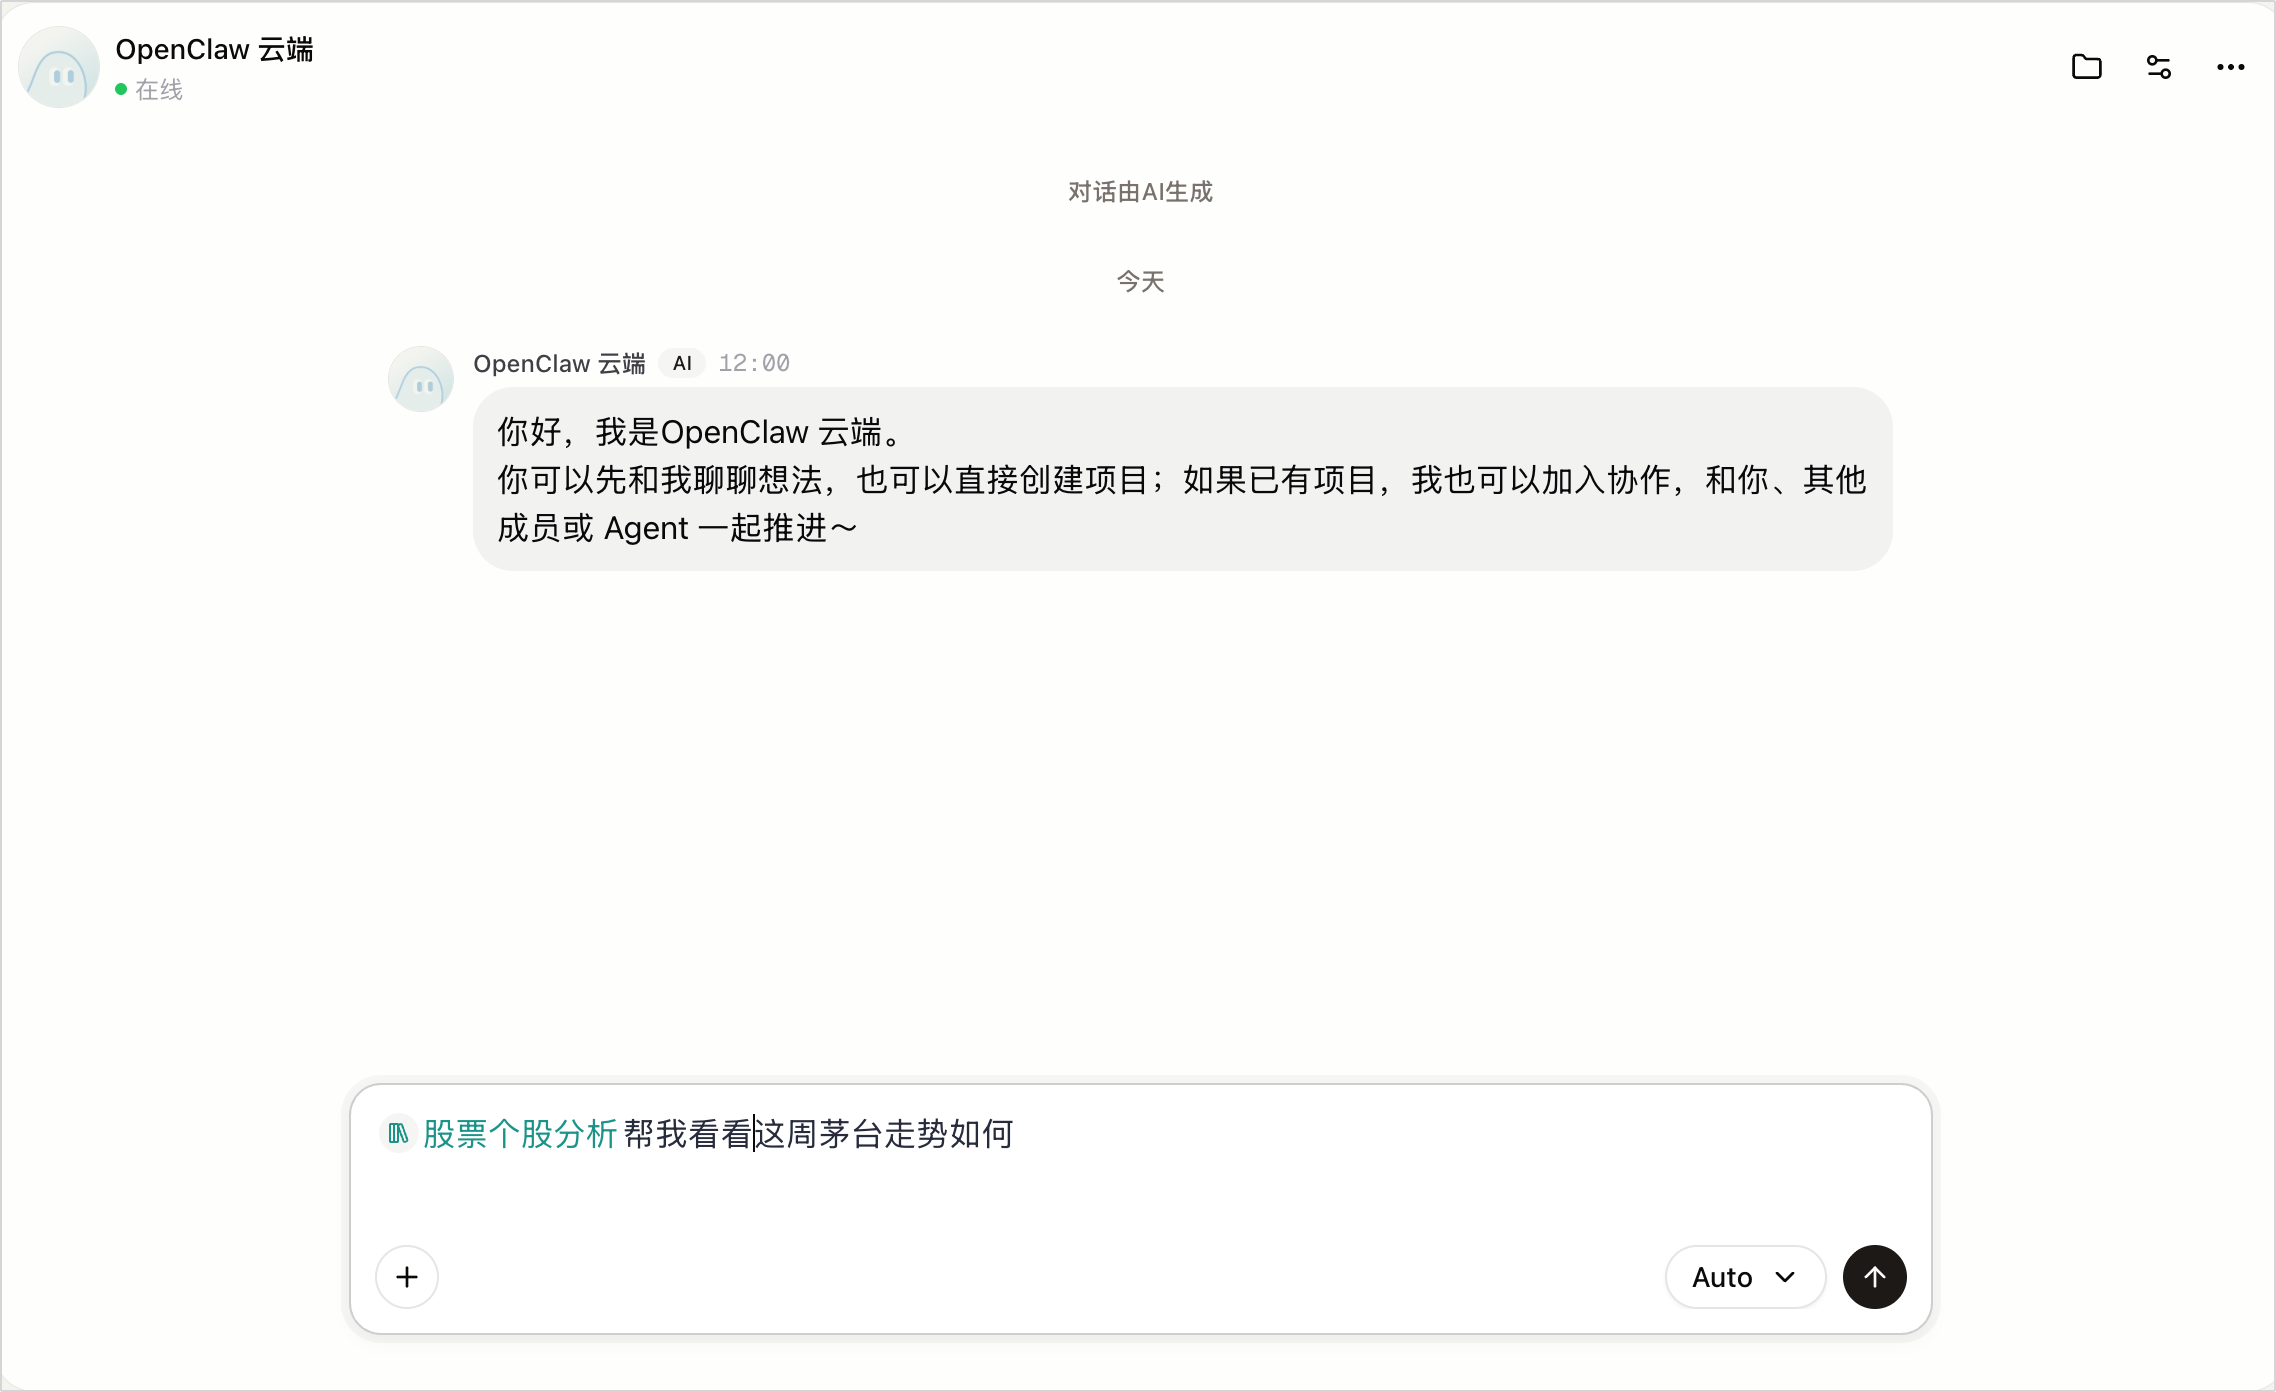
Task: Click the OpenClaw 云端 title in the header
Action: (x=214, y=50)
